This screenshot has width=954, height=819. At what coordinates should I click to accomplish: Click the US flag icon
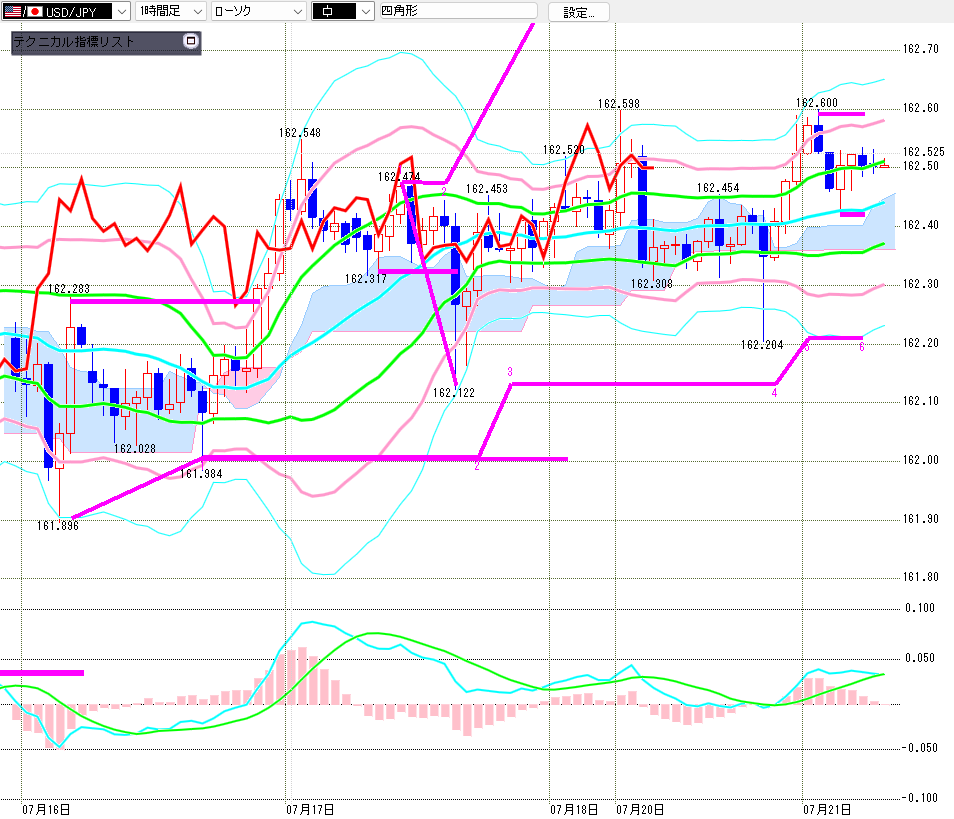(x=13, y=11)
